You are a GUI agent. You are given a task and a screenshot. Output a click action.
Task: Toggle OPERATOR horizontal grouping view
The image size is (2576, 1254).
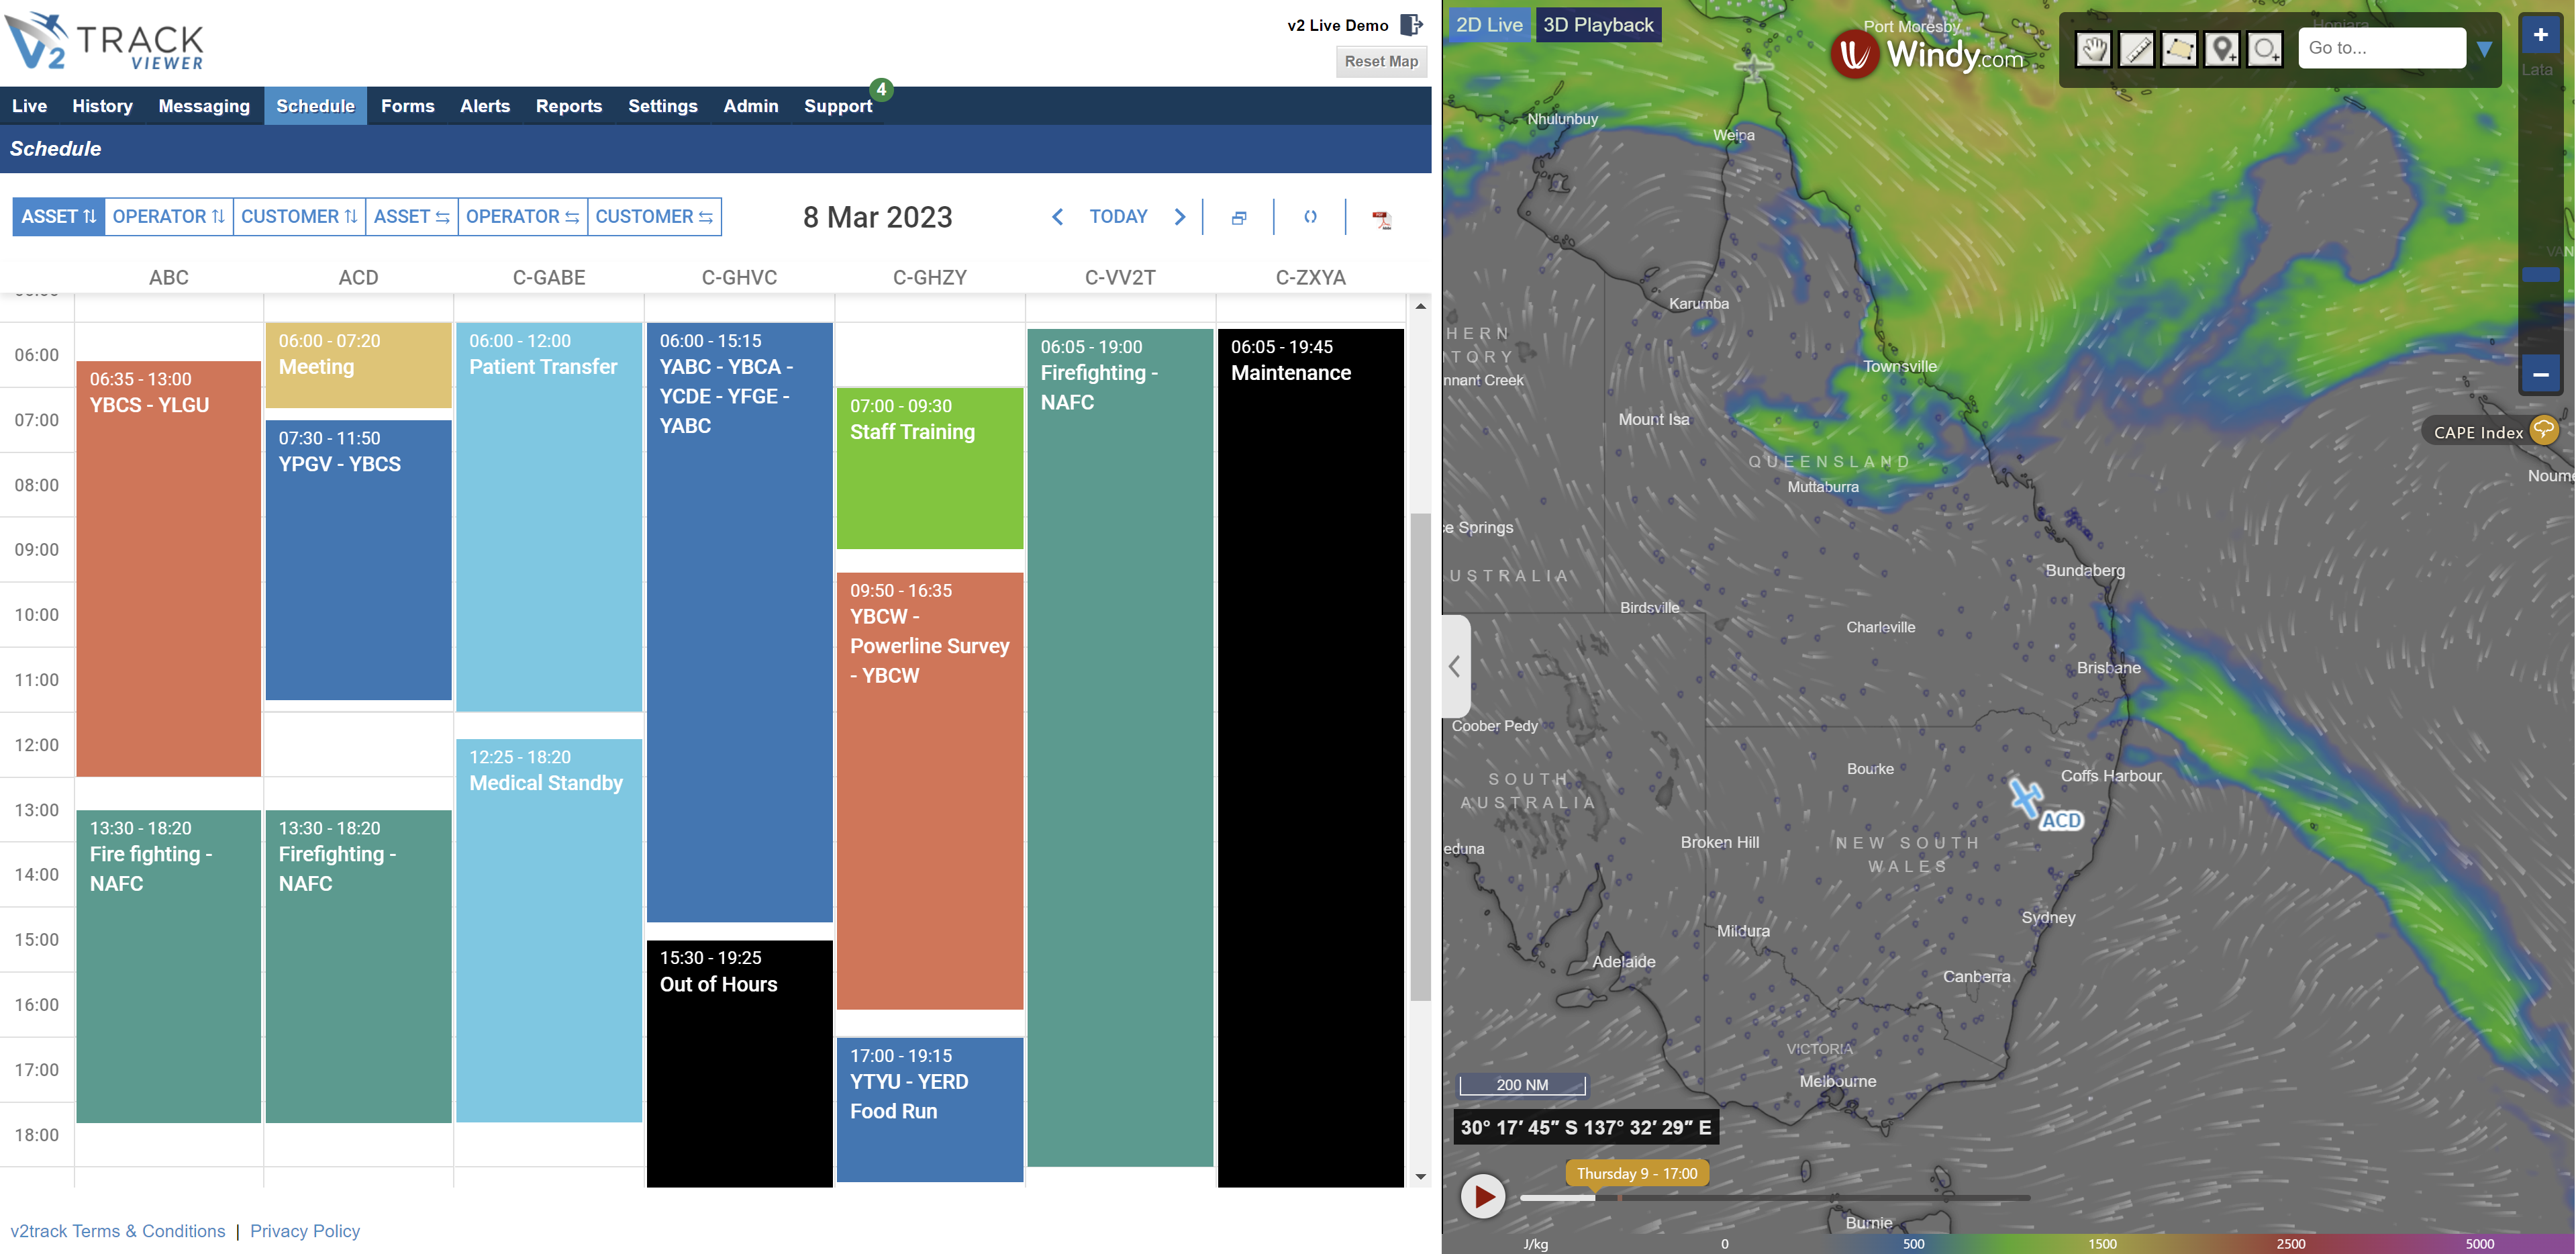[x=522, y=217]
